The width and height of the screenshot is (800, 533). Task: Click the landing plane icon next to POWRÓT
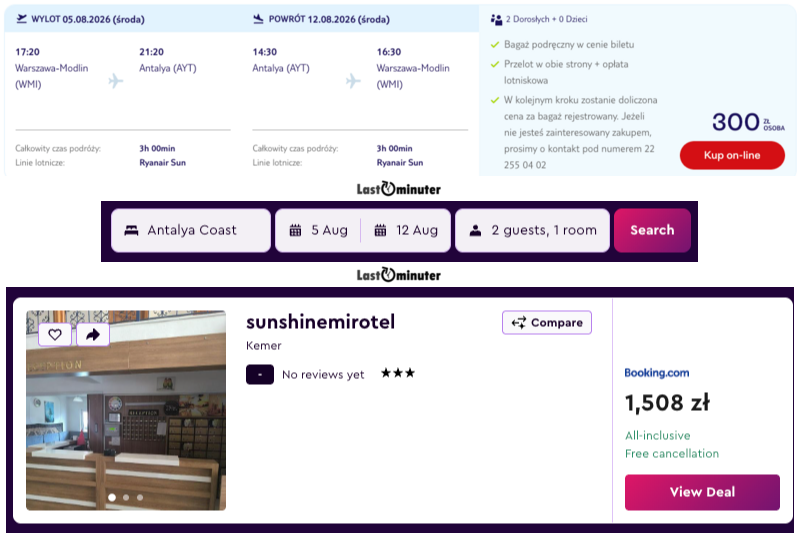pos(258,19)
